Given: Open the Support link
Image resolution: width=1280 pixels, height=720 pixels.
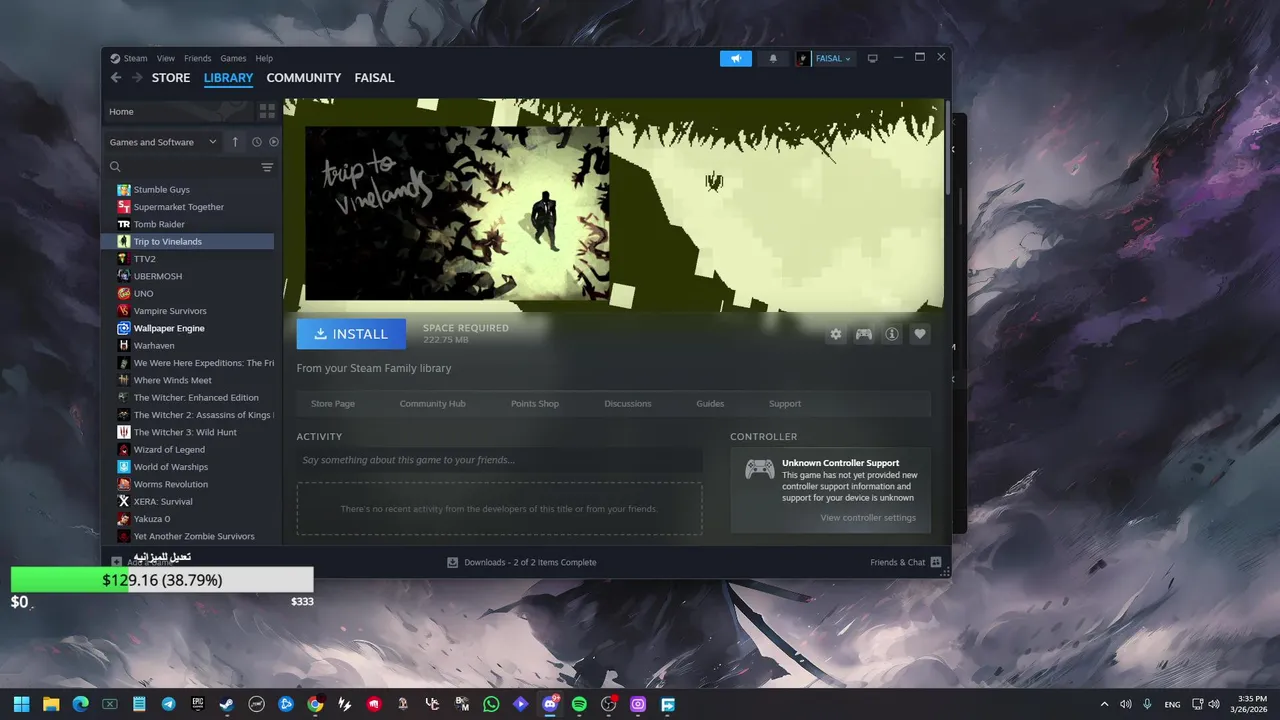Looking at the screenshot, I should 785,404.
